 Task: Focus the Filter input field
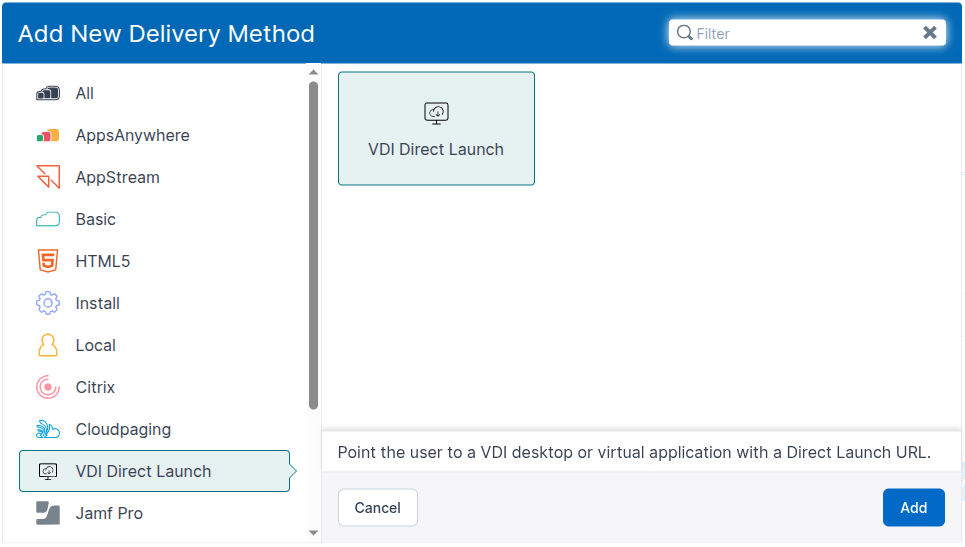click(800, 33)
